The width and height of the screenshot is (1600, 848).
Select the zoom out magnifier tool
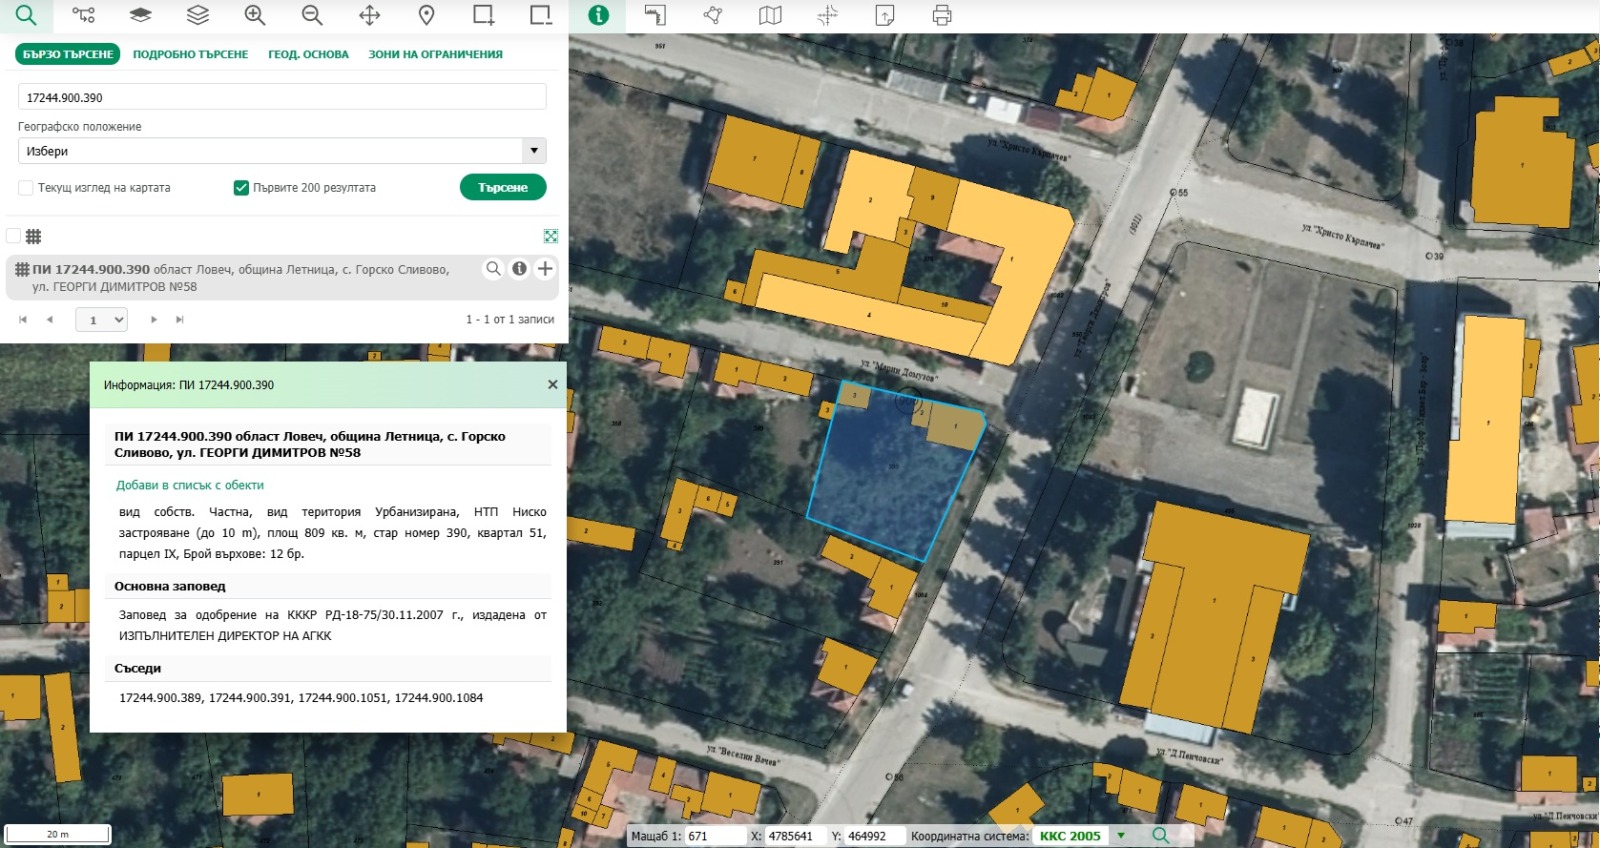pyautogui.click(x=312, y=15)
